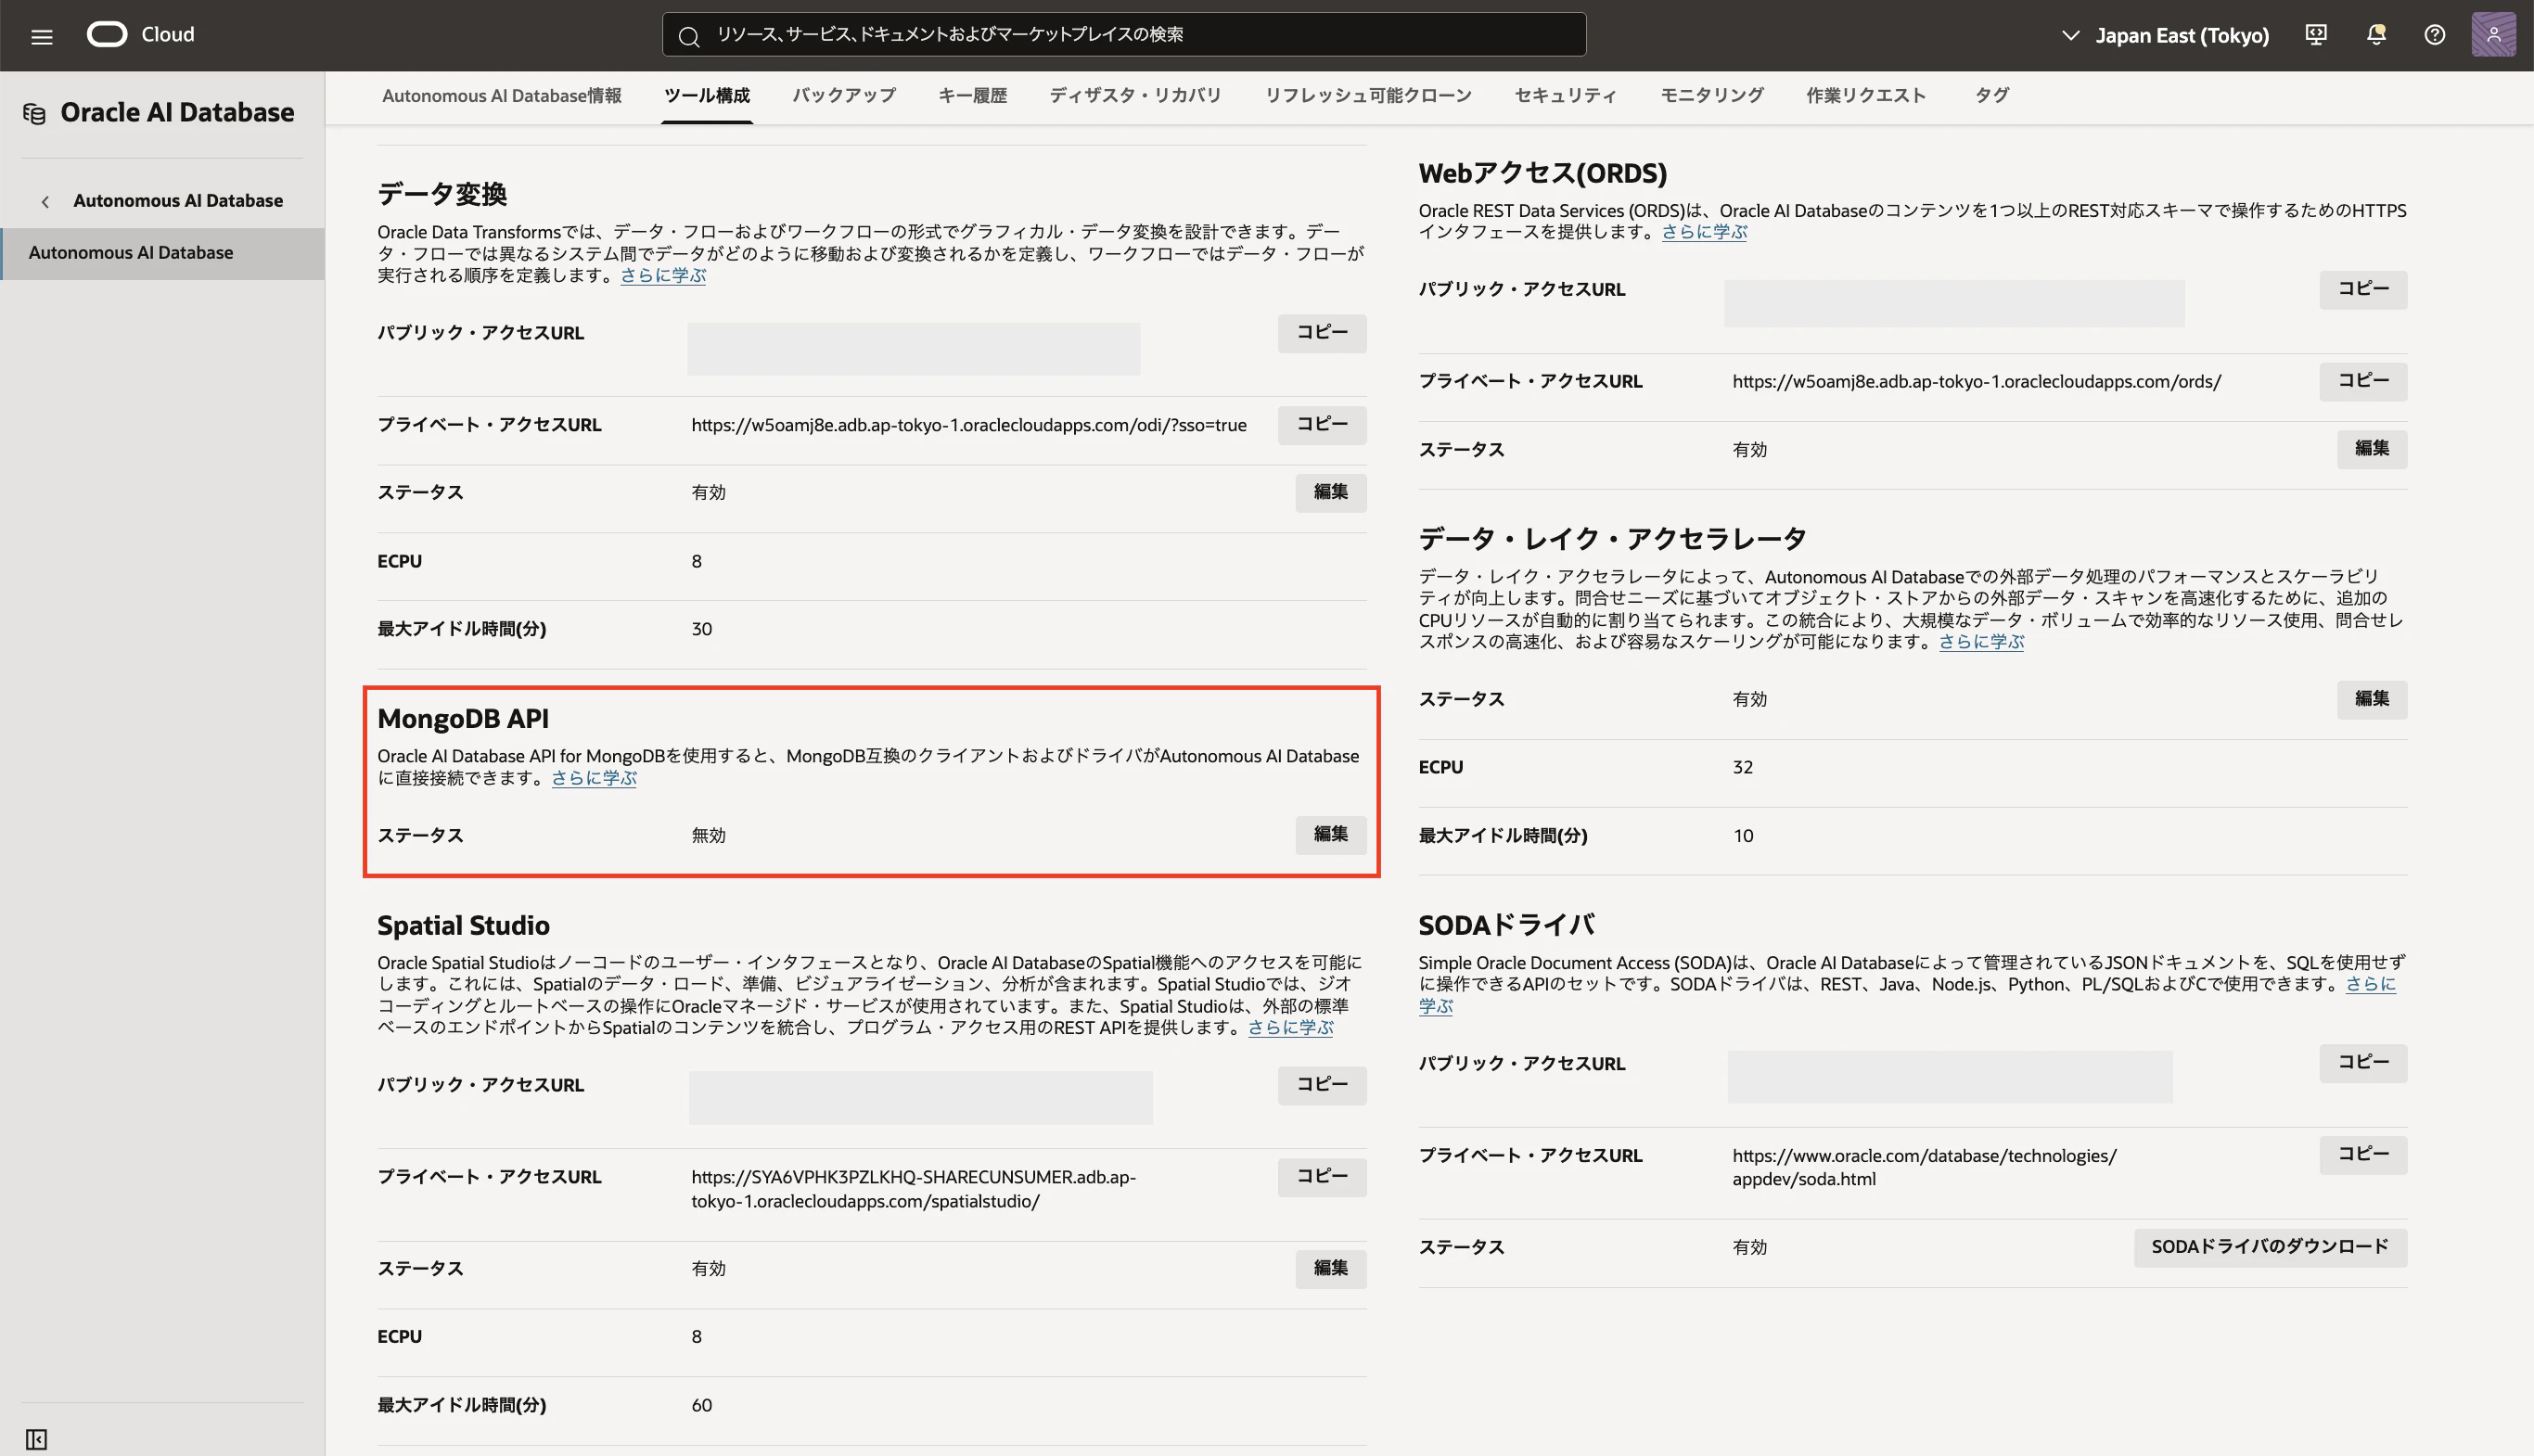2534x1456 pixels.
Task: Open the Cloud Shell developer tools icon
Action: point(2316,35)
